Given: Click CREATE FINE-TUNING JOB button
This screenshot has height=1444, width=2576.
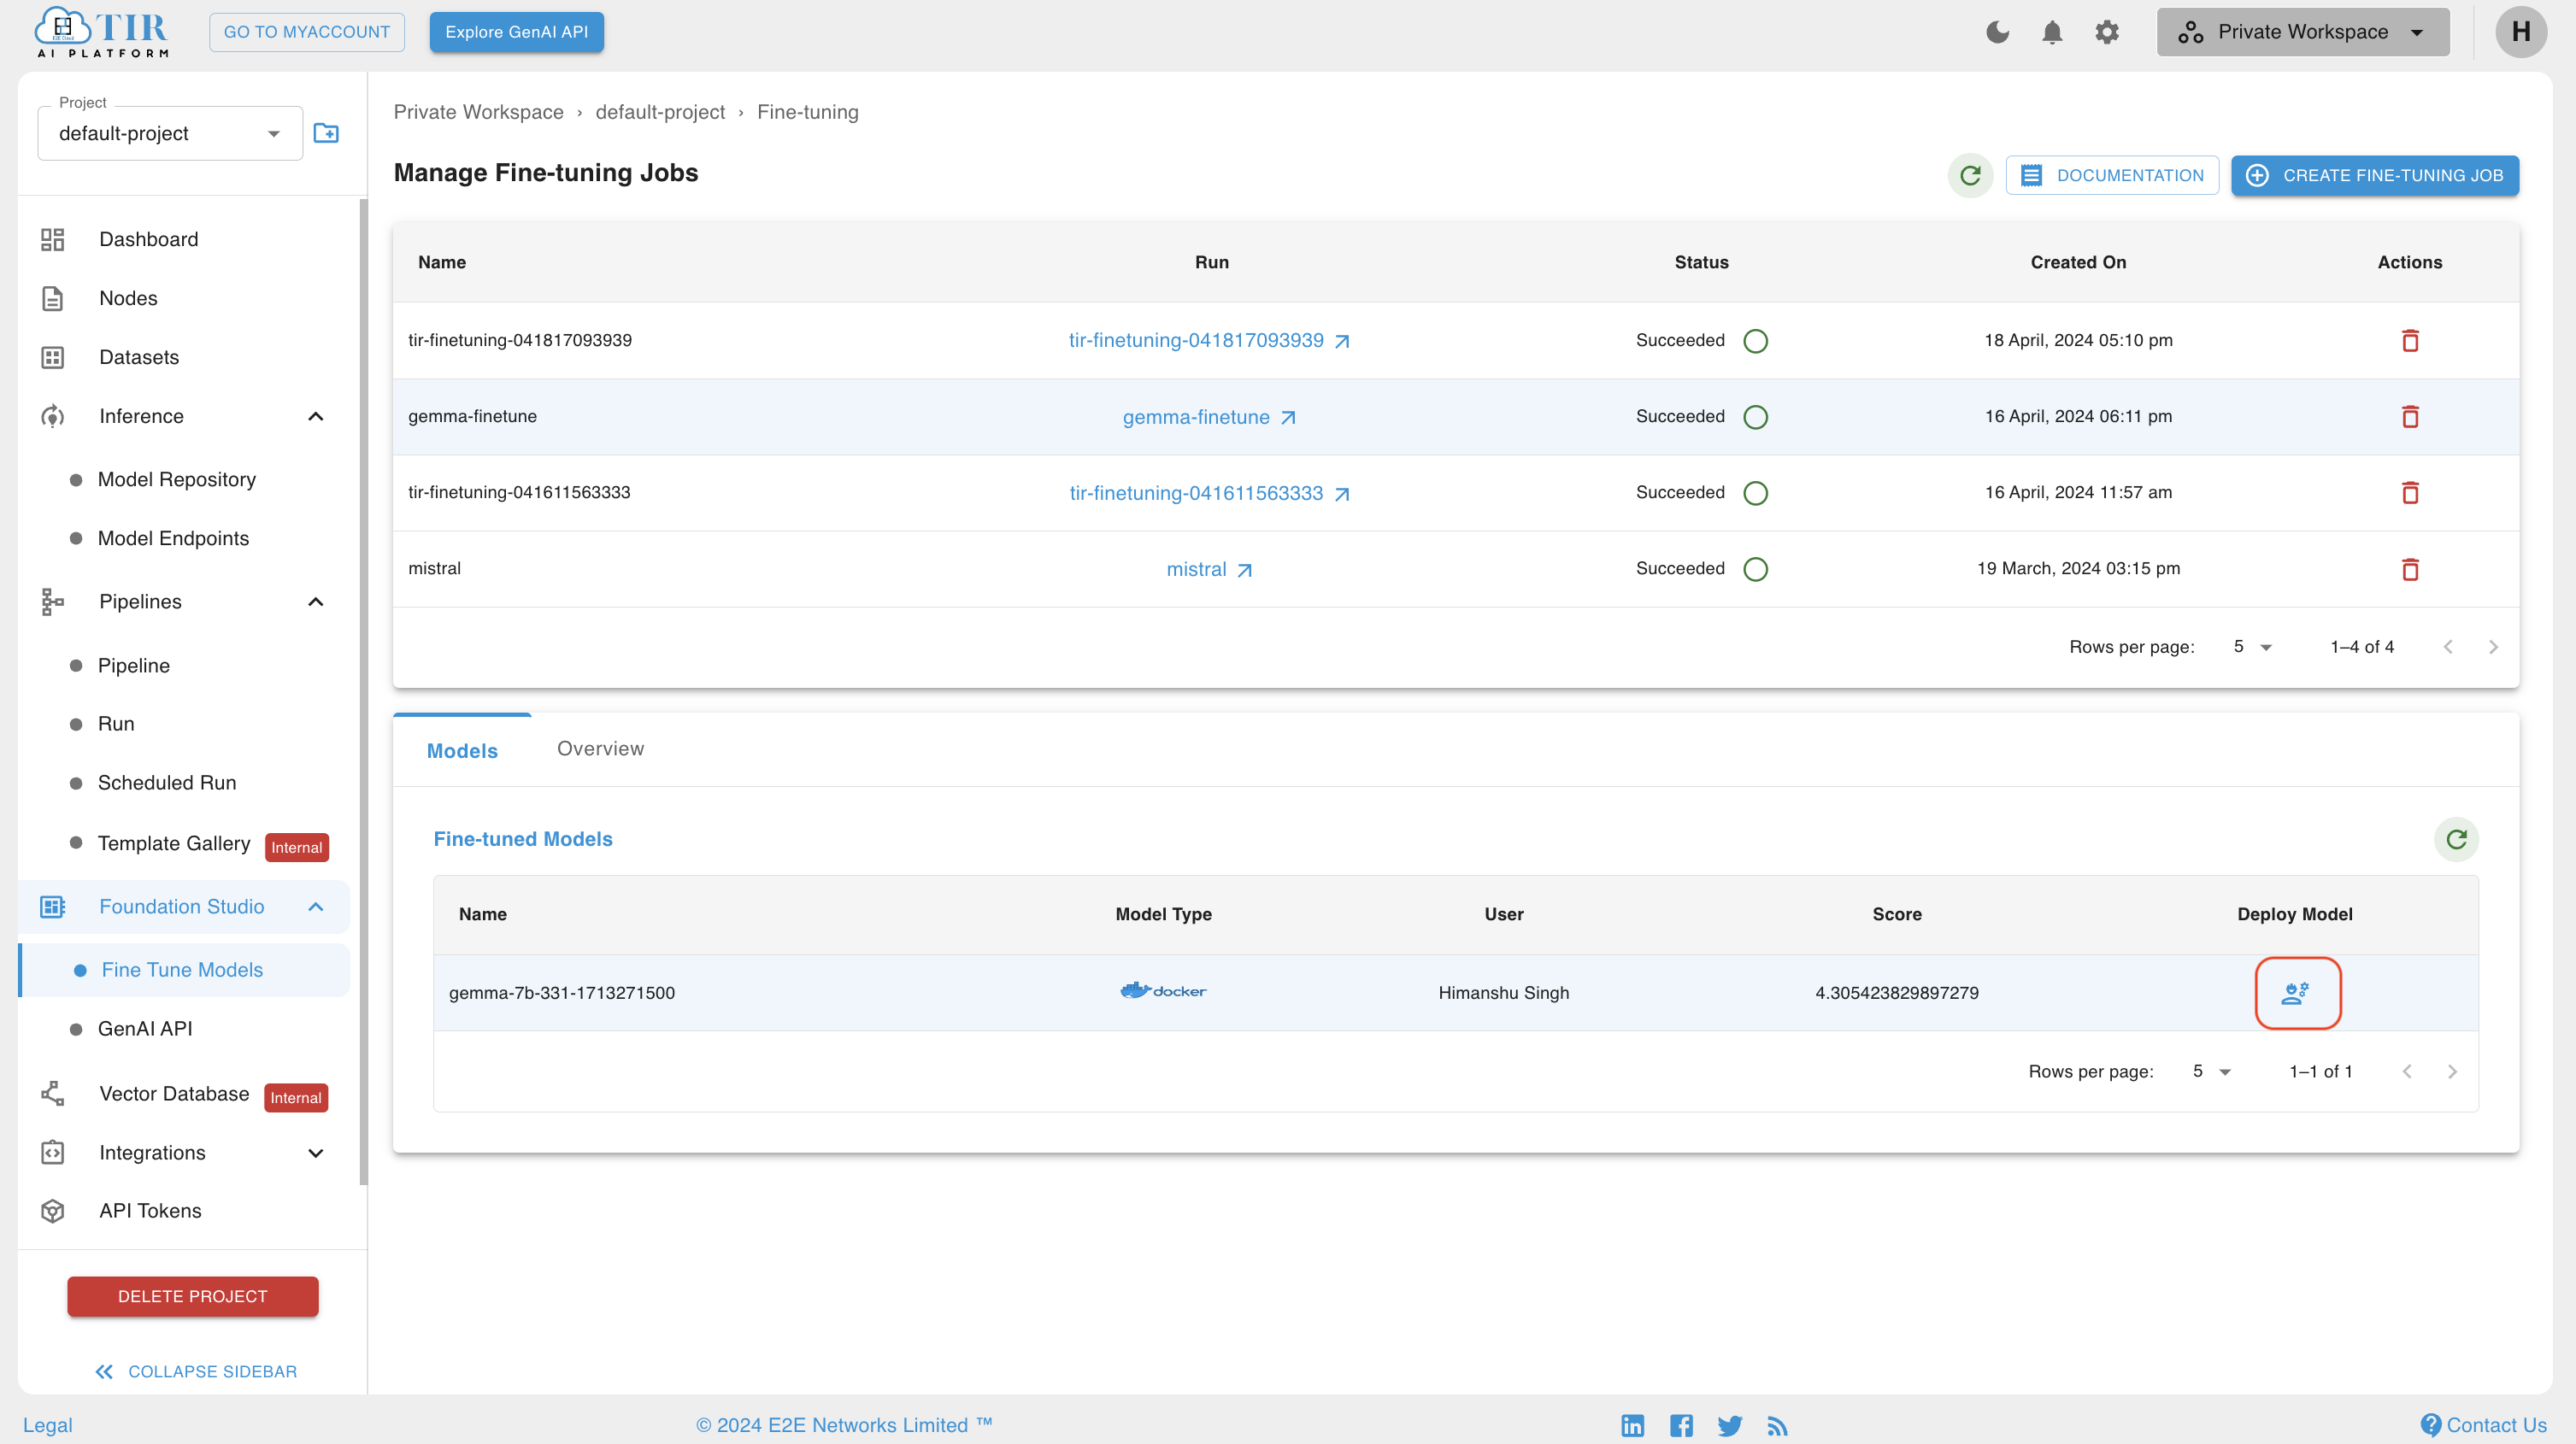Looking at the screenshot, I should 2375,175.
